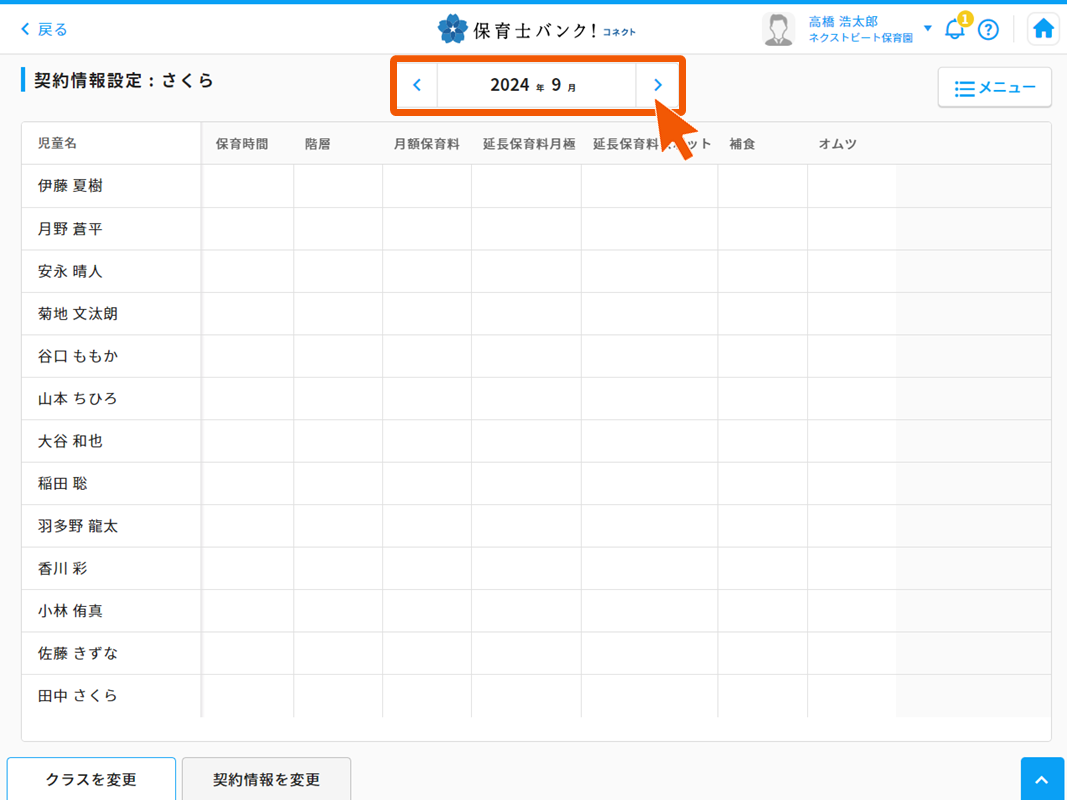
Task: Select the row for 谷口 ももか
Action: 110,356
